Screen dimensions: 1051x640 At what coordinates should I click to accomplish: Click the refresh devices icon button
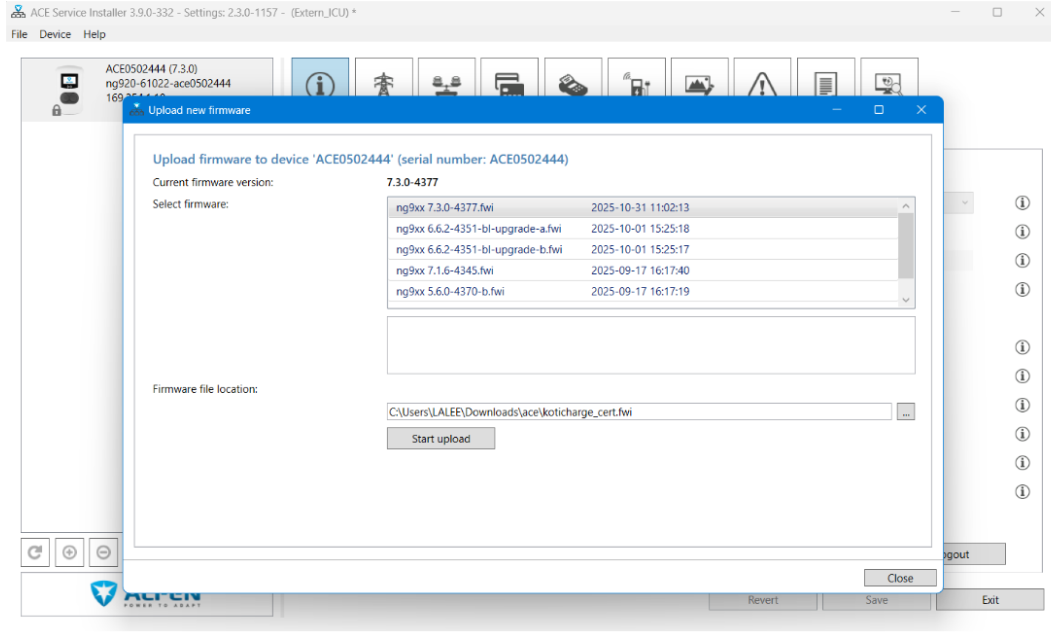35,552
